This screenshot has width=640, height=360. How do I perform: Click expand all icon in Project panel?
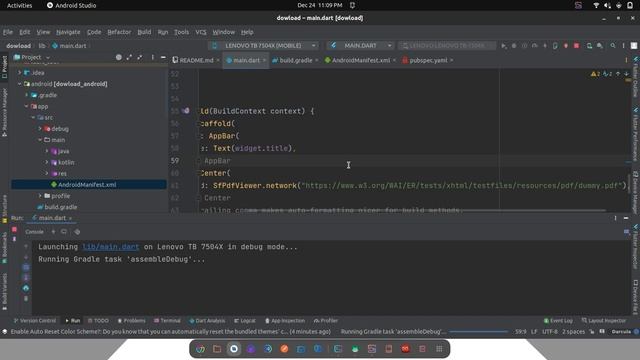coord(129,57)
